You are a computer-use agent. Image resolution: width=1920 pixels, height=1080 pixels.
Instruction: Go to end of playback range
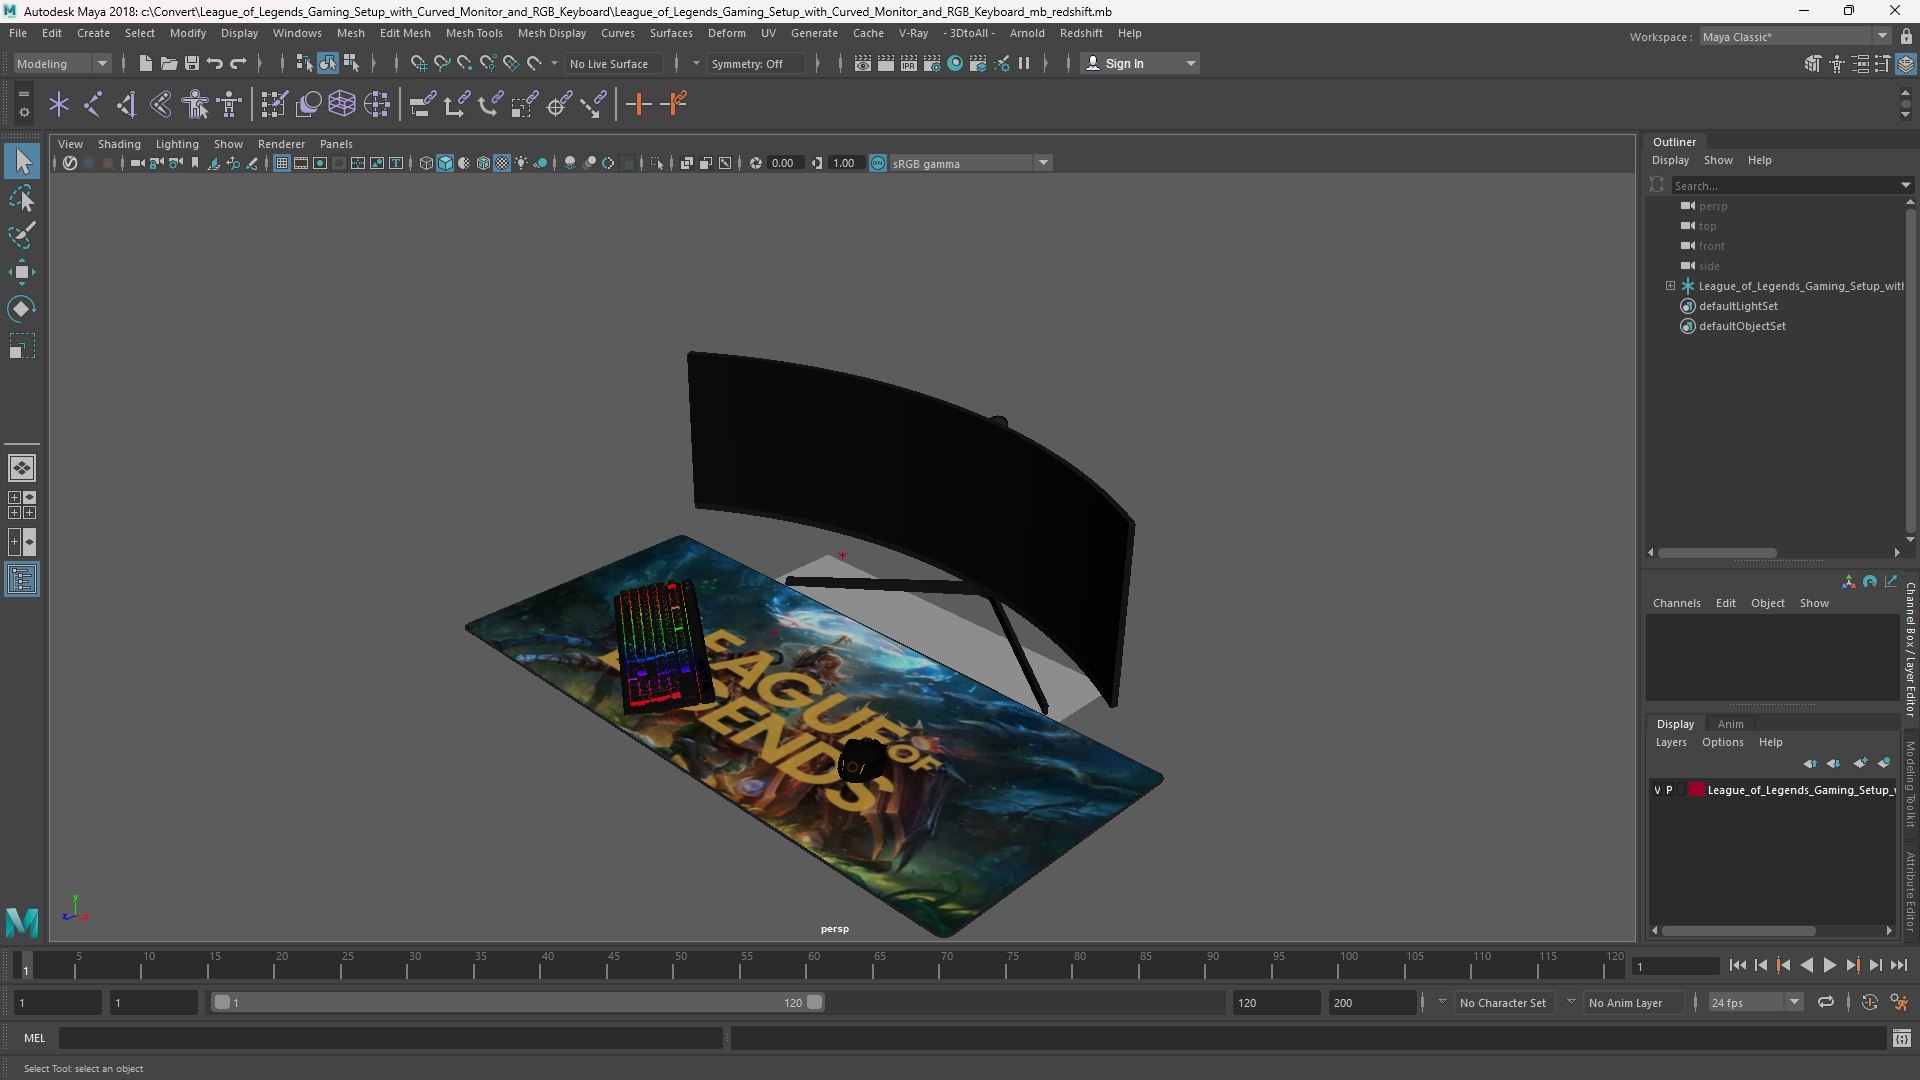point(1898,966)
